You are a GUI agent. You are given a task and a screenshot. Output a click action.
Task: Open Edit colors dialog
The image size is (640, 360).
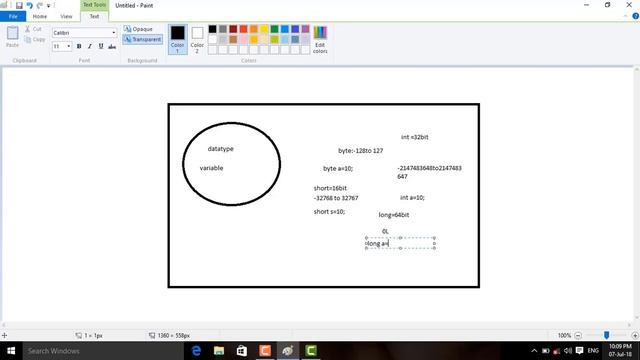pos(320,39)
